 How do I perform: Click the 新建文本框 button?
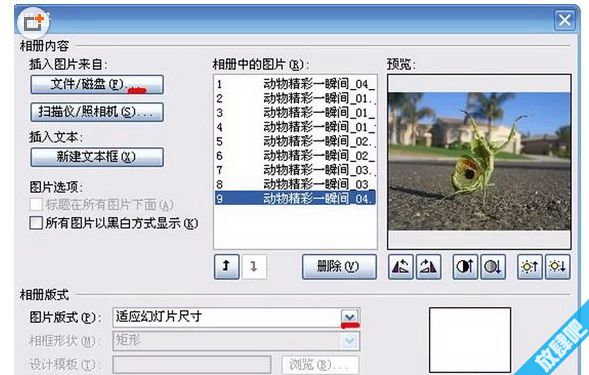97,157
